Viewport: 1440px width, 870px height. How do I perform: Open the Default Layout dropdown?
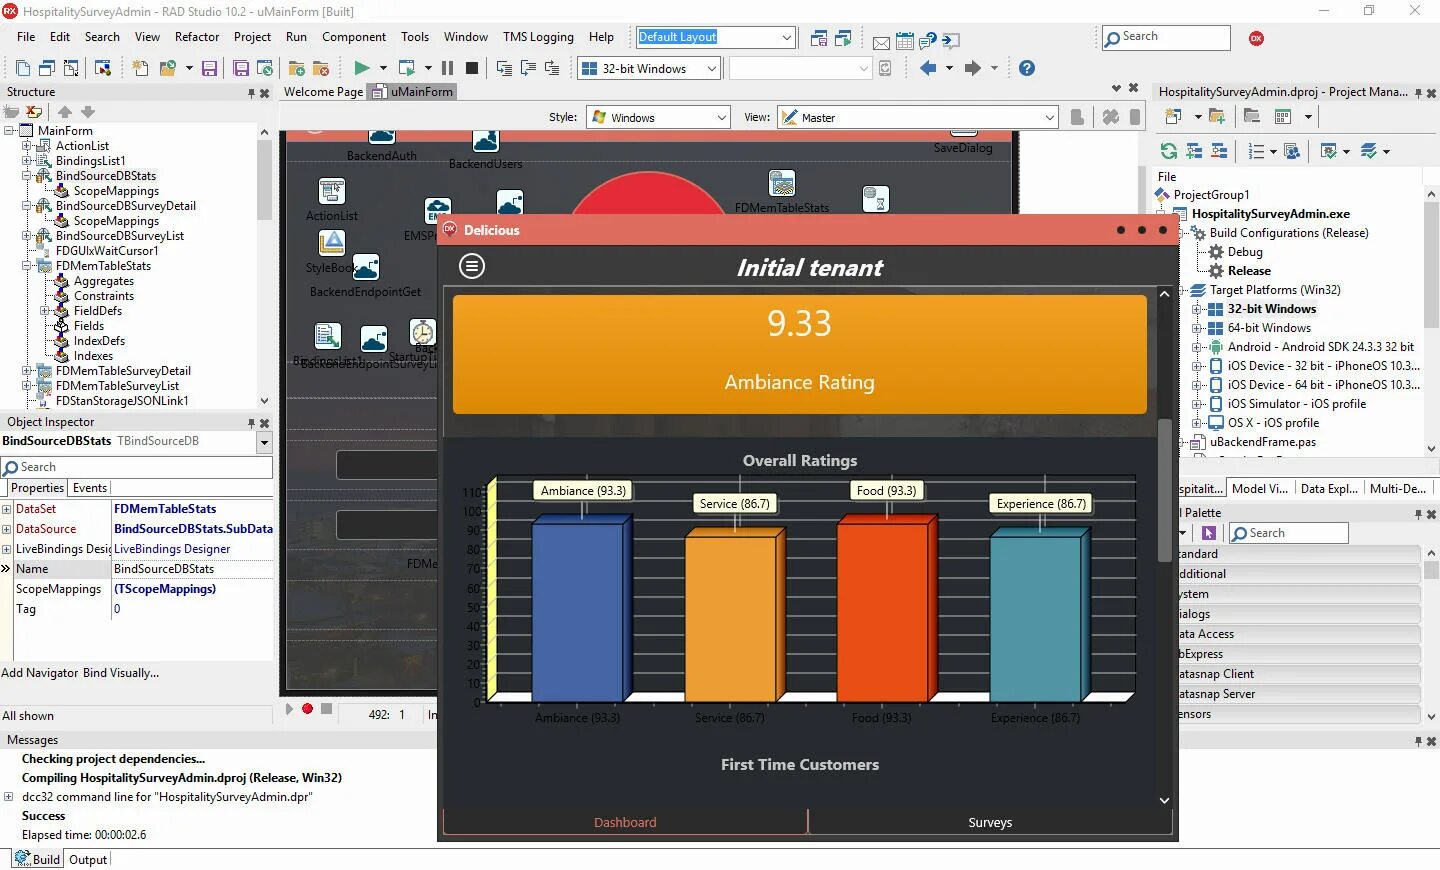tap(786, 37)
